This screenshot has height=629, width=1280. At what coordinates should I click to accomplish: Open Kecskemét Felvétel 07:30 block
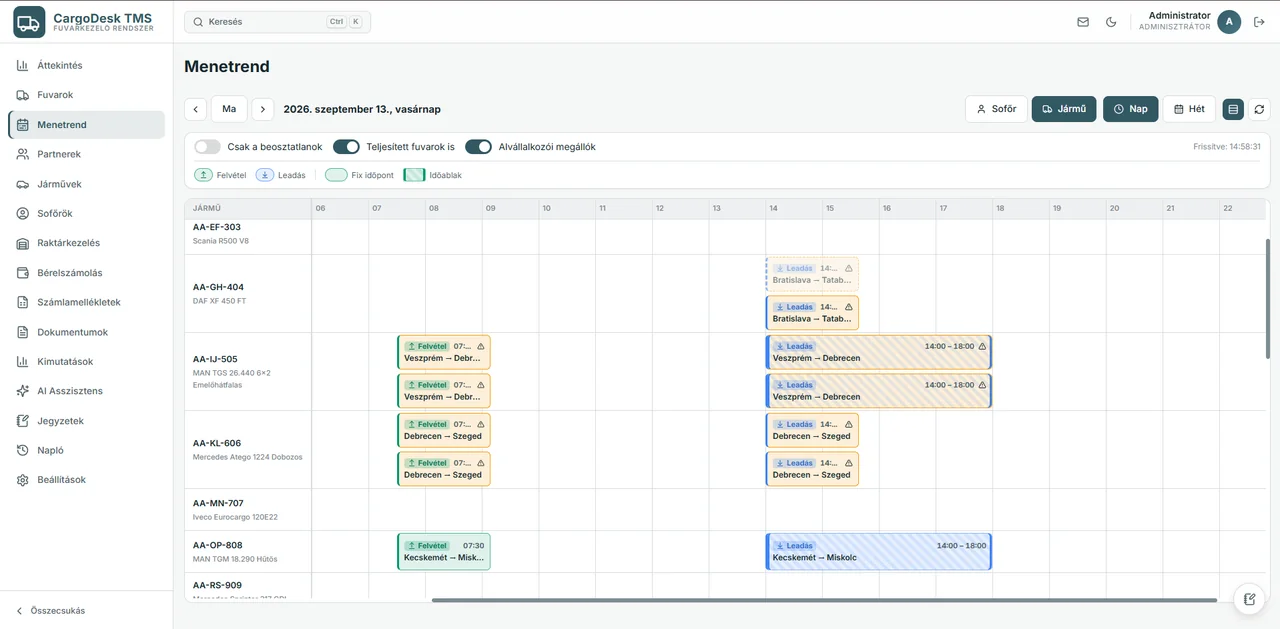coord(444,552)
